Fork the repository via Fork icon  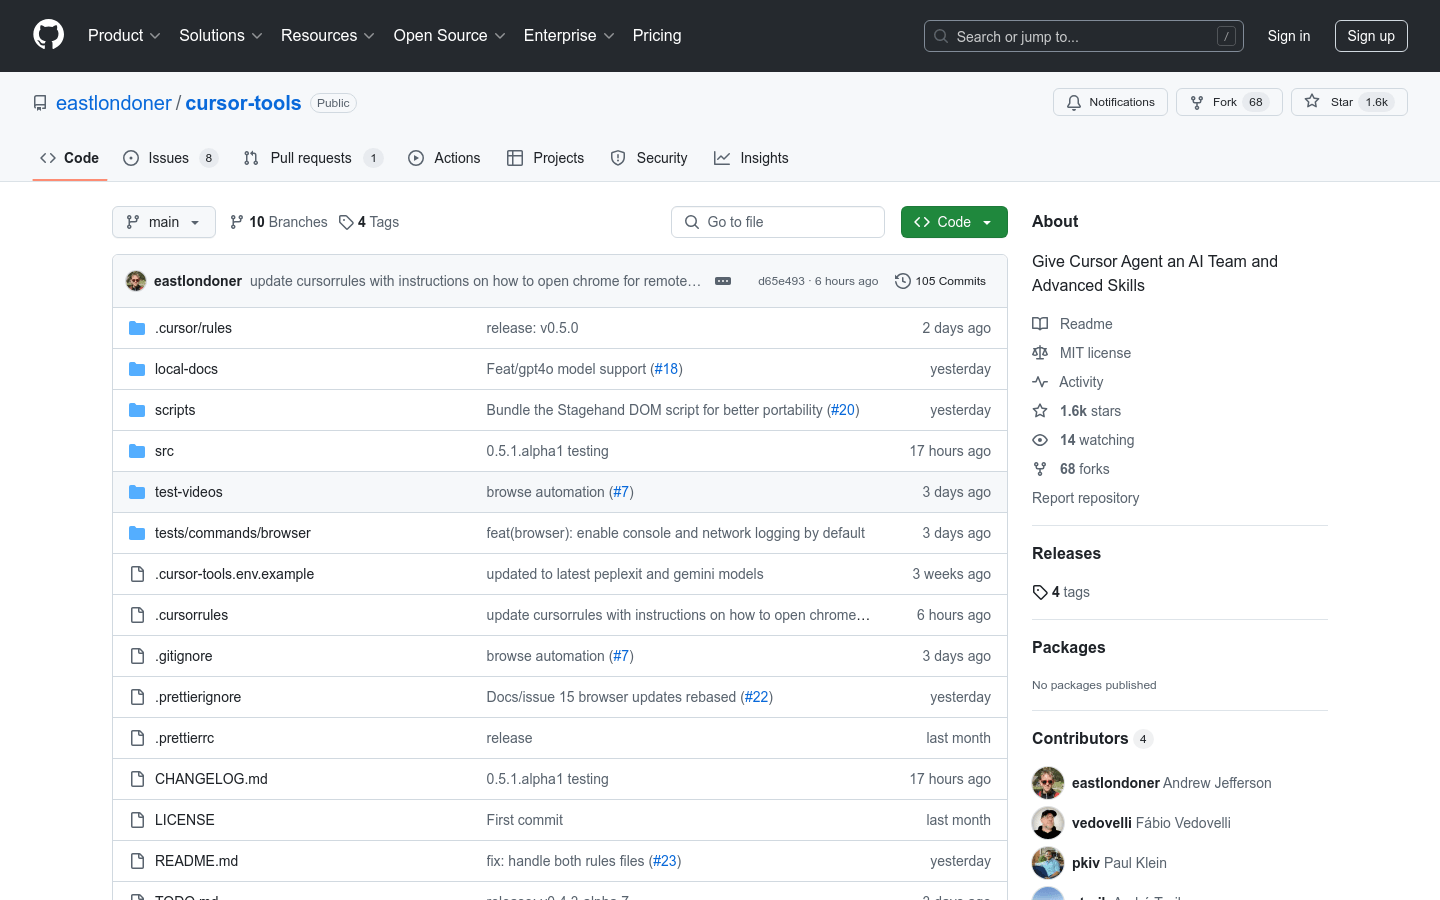pos(1197,102)
